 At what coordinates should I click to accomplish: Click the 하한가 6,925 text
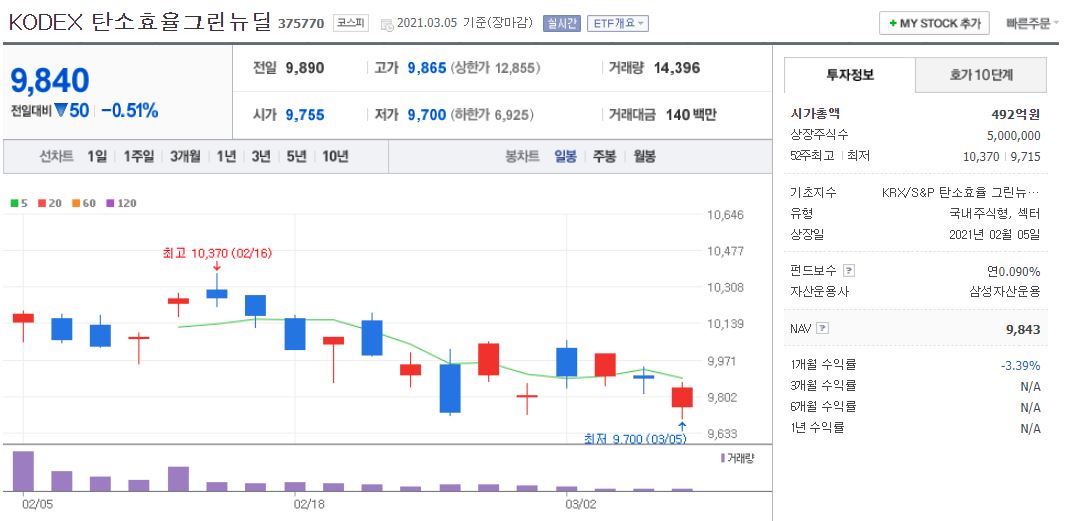pos(491,115)
